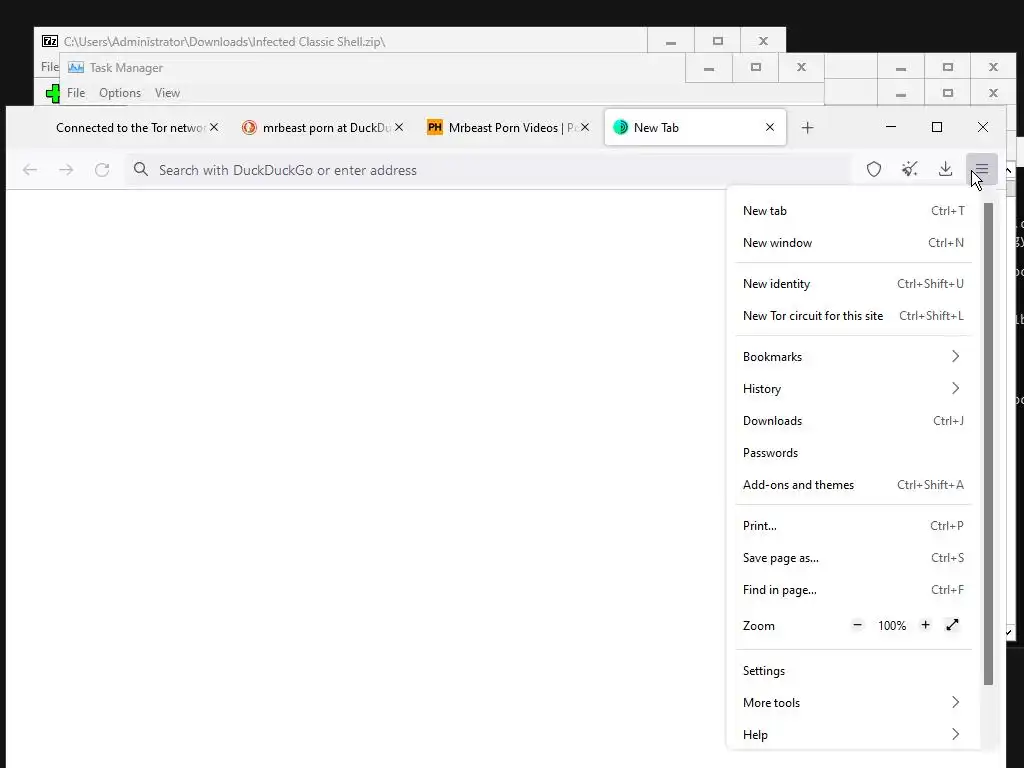This screenshot has height=768, width=1024.
Task: Click the DuckDuckGo tab favicon
Action: 249,127
